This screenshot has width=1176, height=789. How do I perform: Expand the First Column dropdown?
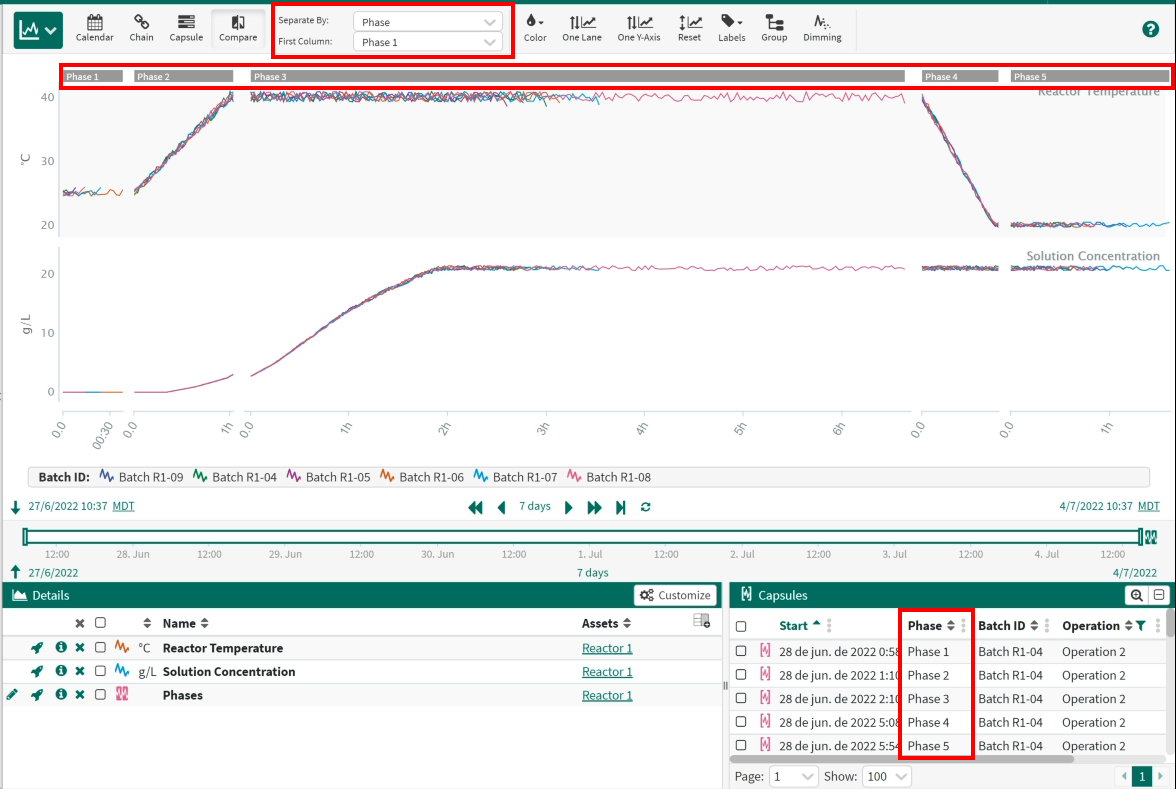[x=428, y=42]
